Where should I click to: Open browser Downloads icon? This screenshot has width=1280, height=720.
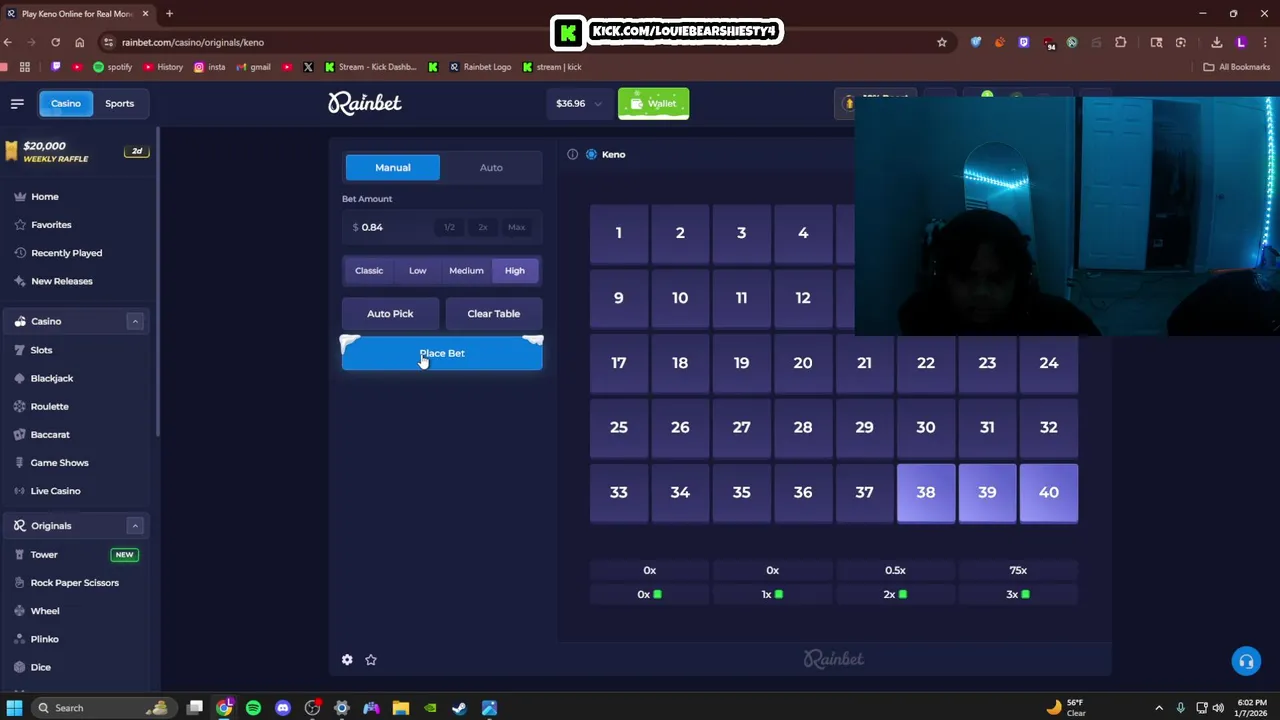[1216, 42]
